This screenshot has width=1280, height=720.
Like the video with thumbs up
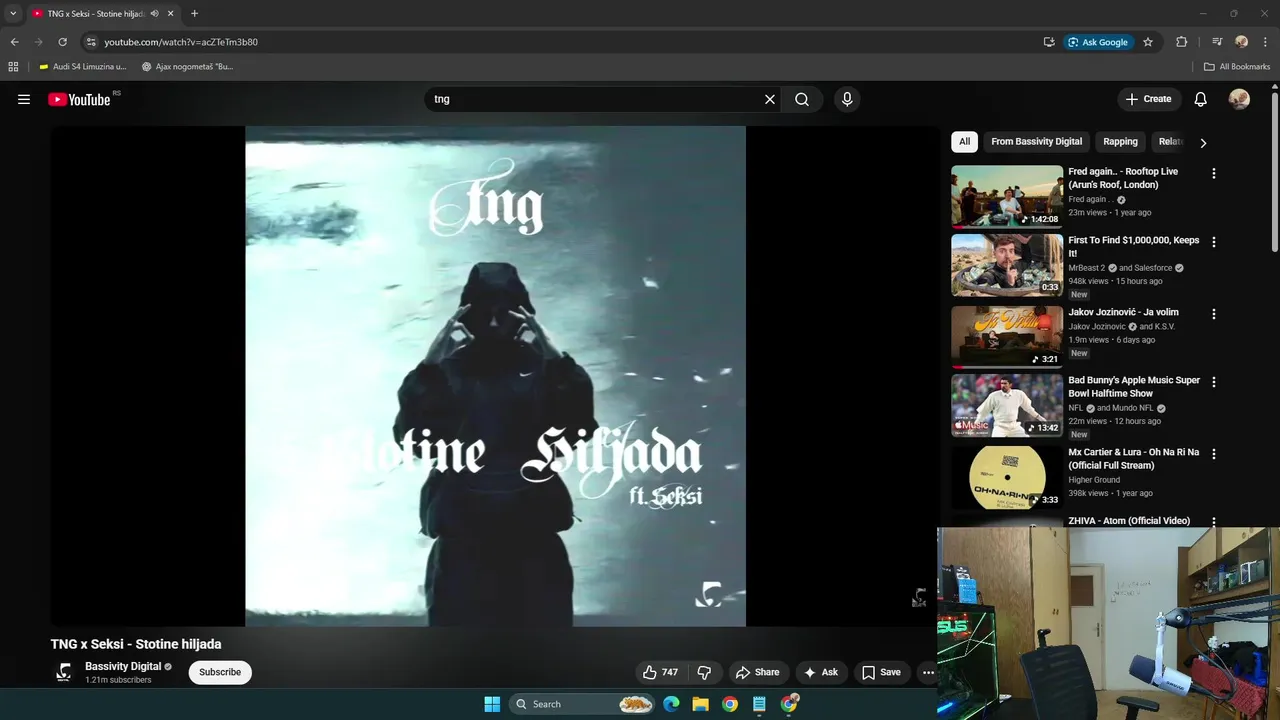tap(661, 672)
